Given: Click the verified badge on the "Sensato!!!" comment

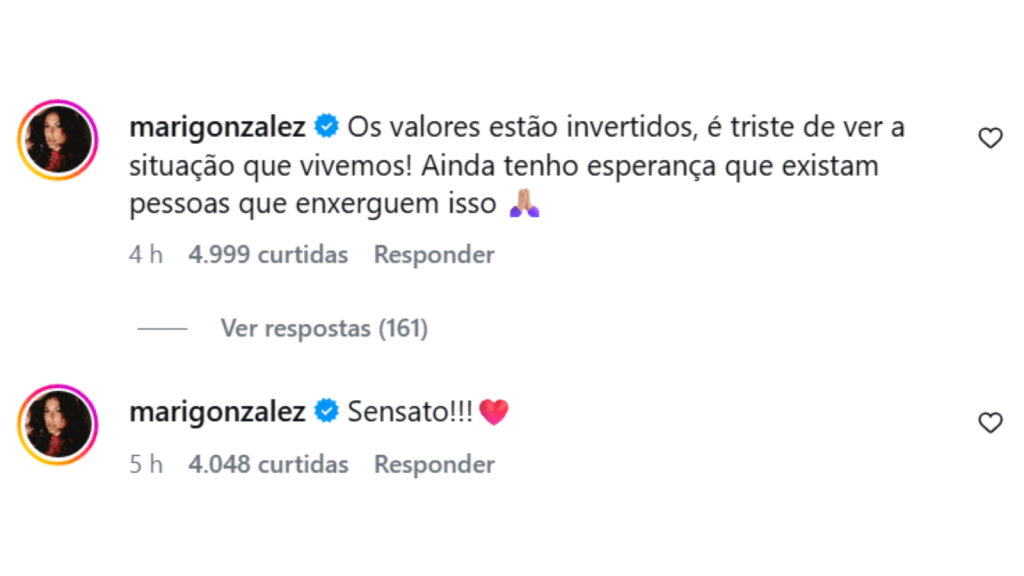Looking at the screenshot, I should coord(326,411).
